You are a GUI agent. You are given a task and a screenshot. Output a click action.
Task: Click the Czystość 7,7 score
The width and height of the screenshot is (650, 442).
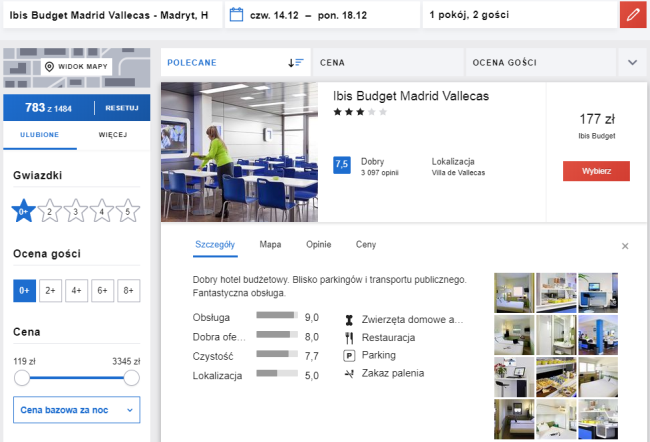[x=312, y=357]
